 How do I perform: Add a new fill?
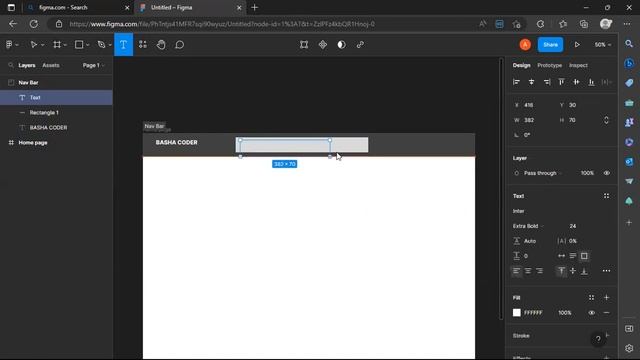click(607, 298)
